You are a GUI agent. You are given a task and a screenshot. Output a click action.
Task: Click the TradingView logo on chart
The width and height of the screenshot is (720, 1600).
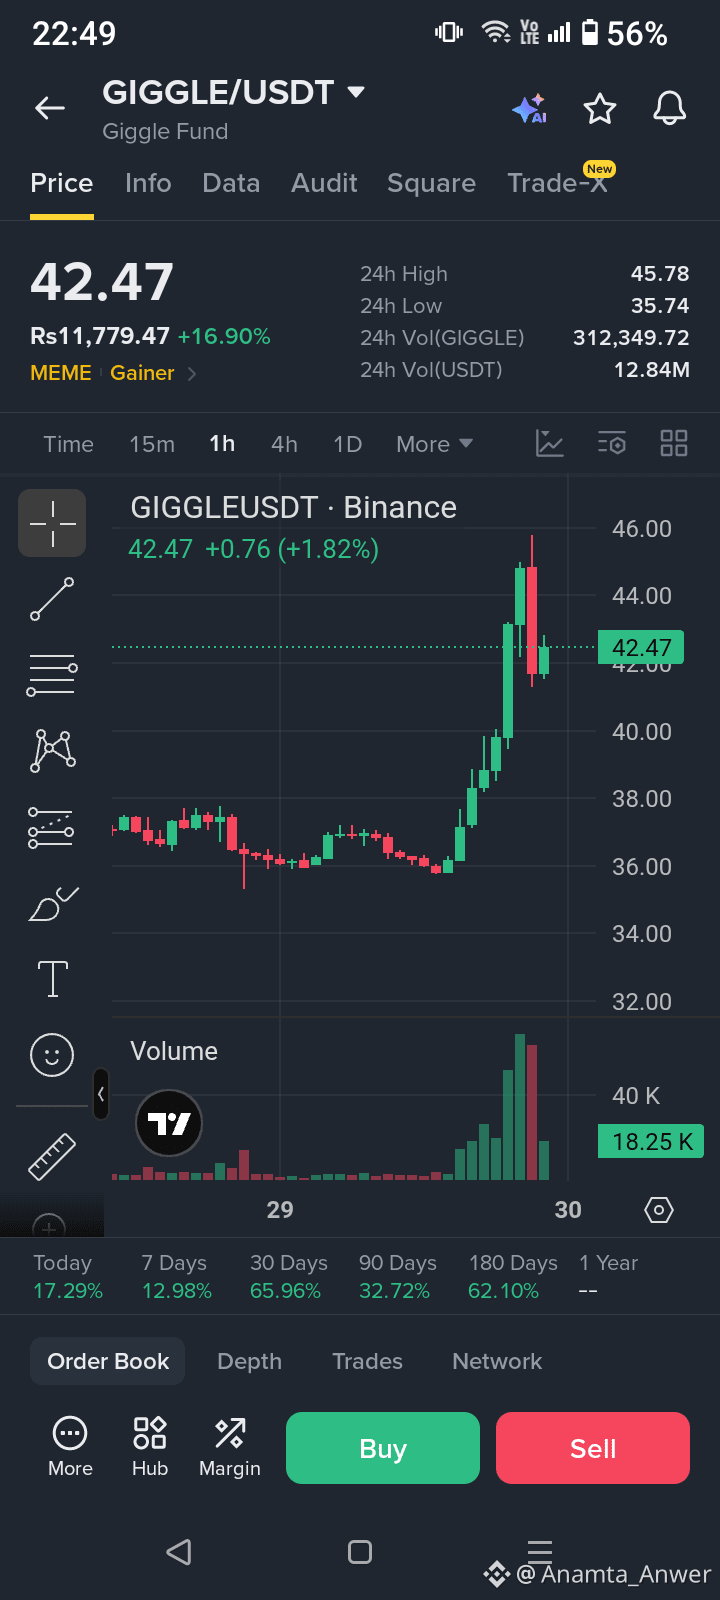tap(169, 1123)
